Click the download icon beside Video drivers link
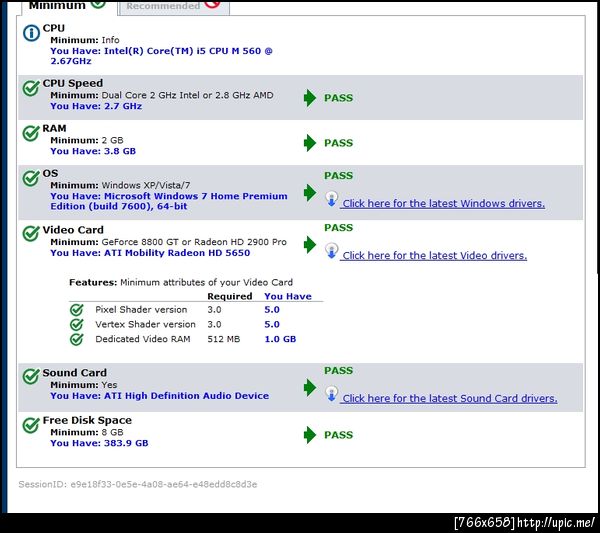 (331, 251)
